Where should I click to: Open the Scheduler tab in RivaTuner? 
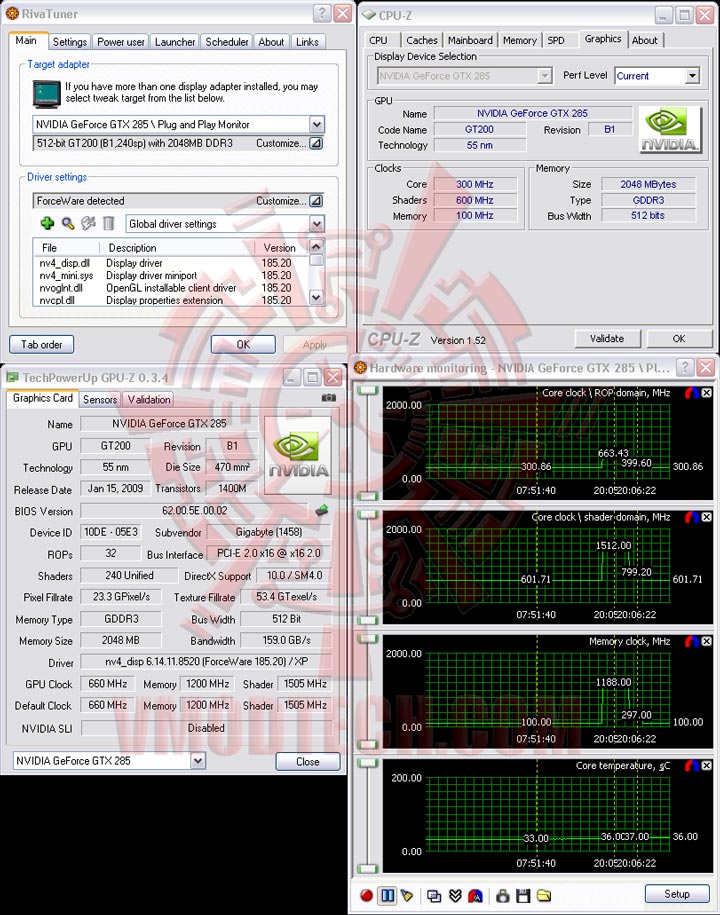[x=227, y=42]
